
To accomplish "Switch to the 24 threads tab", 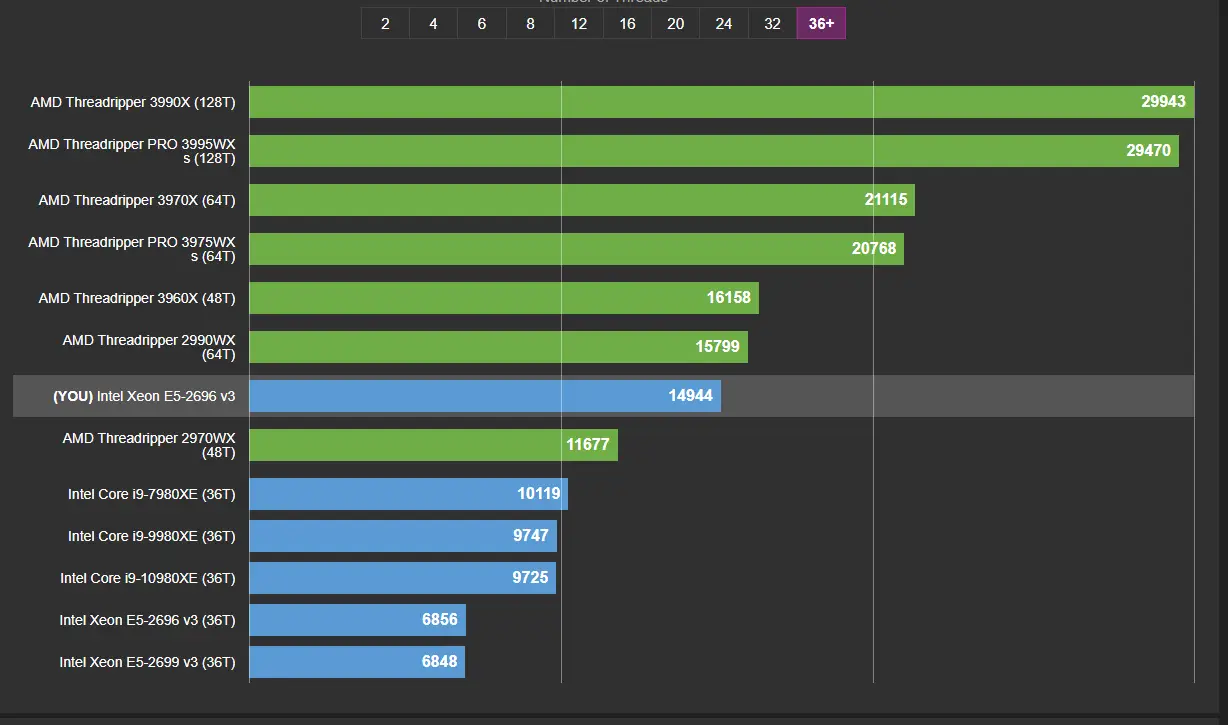I will coord(724,23).
